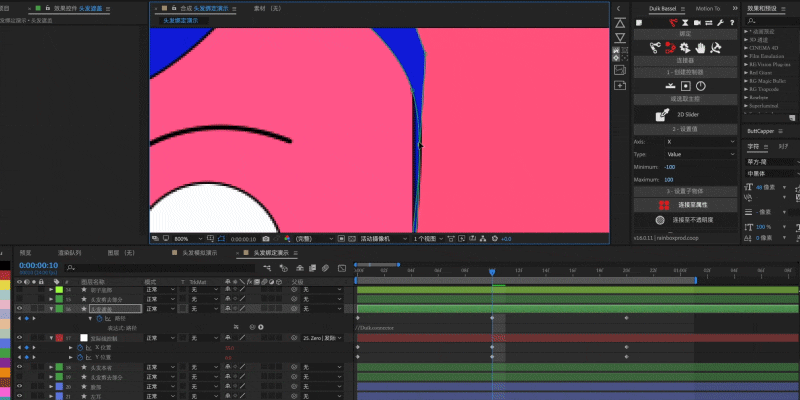Switch to the 素材 (无) viewer tab
This screenshot has width=800, height=400.
click(267, 8)
